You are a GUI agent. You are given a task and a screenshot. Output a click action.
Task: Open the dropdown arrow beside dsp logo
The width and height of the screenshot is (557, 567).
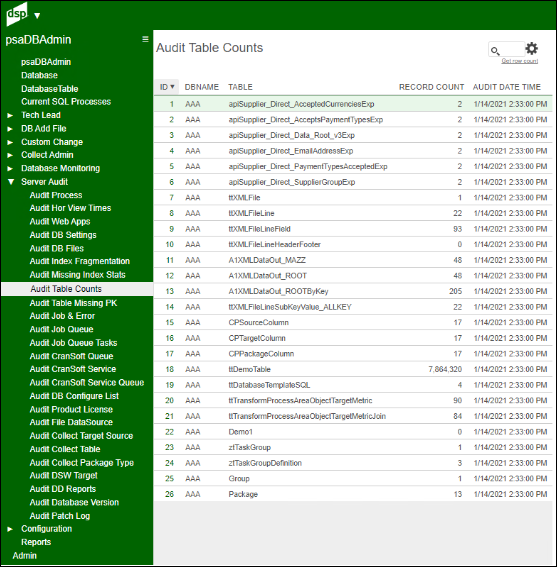(37, 16)
